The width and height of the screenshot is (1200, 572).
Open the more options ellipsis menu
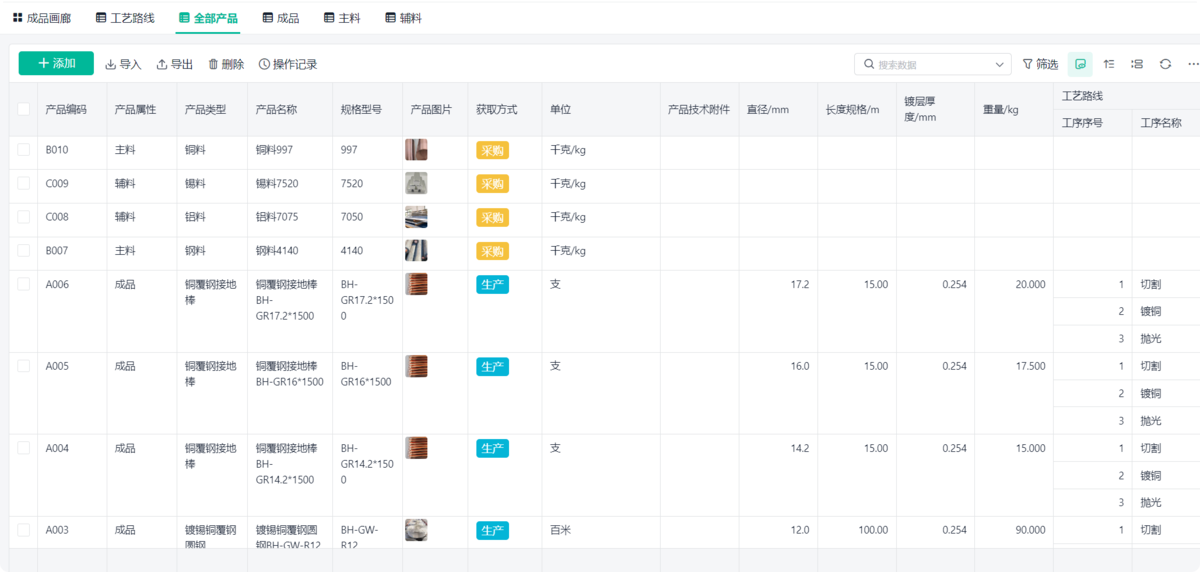[x=1193, y=64]
